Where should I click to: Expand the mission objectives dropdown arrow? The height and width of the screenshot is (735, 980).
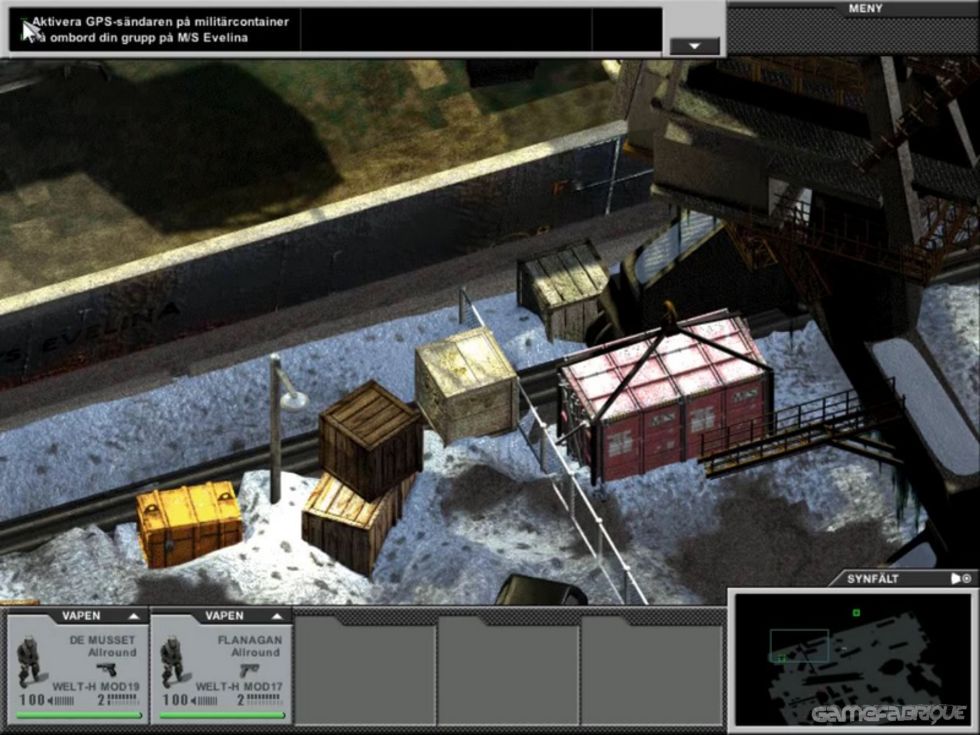click(x=694, y=46)
